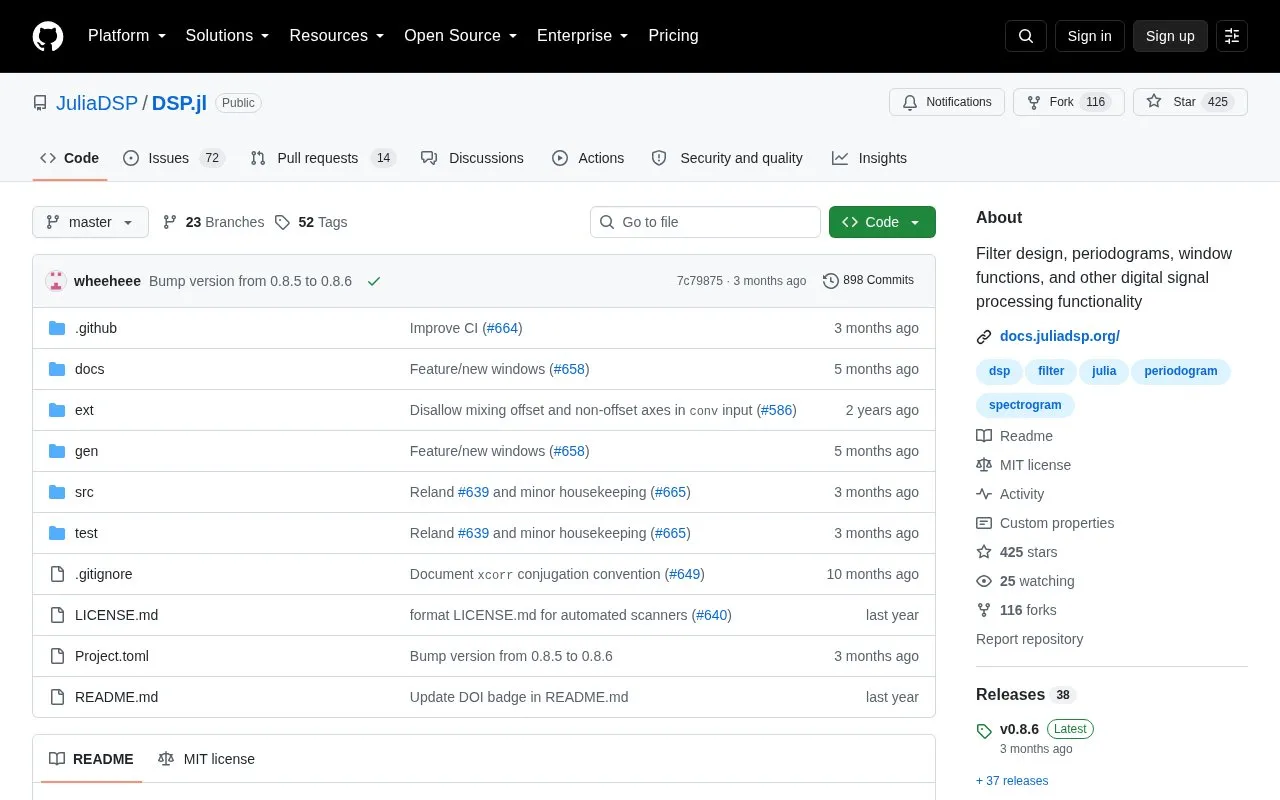The height and width of the screenshot is (800, 1280).
Task: Click the Activity pulse icon
Action: [984, 494]
